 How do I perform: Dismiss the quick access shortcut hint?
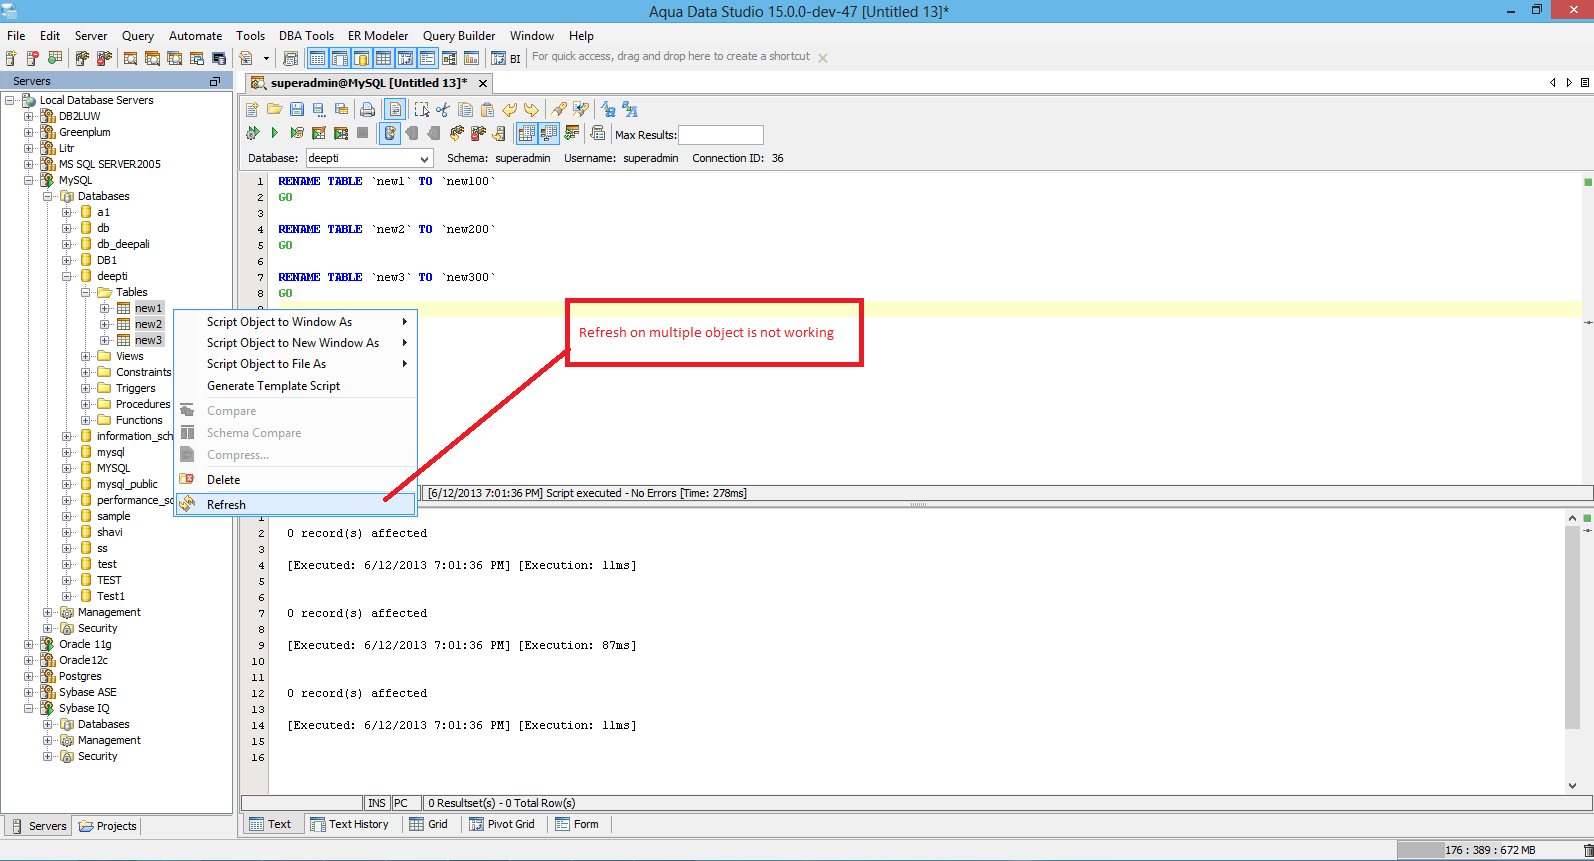click(x=823, y=58)
